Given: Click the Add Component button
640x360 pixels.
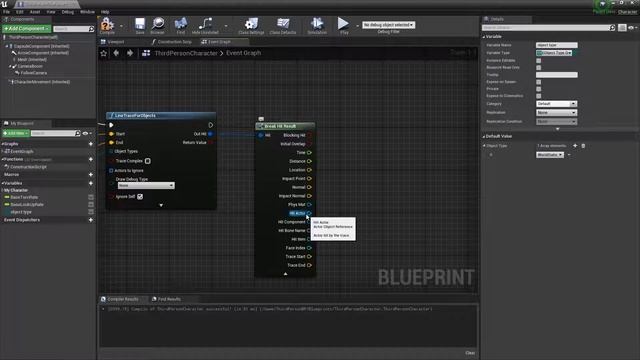Looking at the screenshot, I should click(x=27, y=29).
